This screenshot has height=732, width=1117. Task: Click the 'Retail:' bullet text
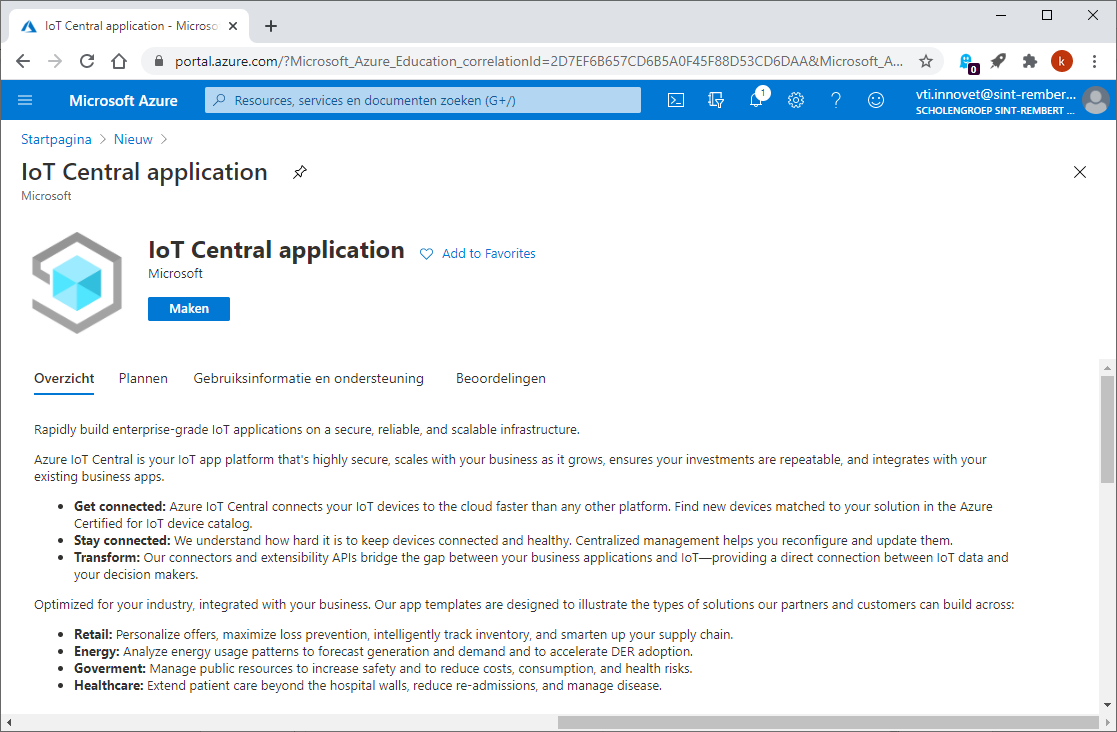point(93,634)
